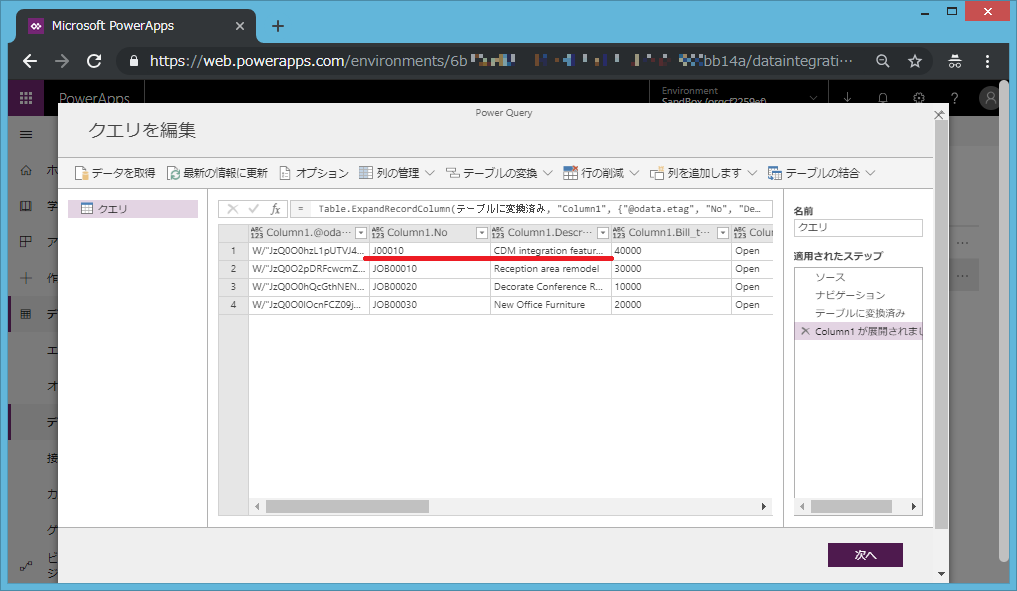Select the クエリ item in queries pane

pyautogui.click(x=133, y=209)
